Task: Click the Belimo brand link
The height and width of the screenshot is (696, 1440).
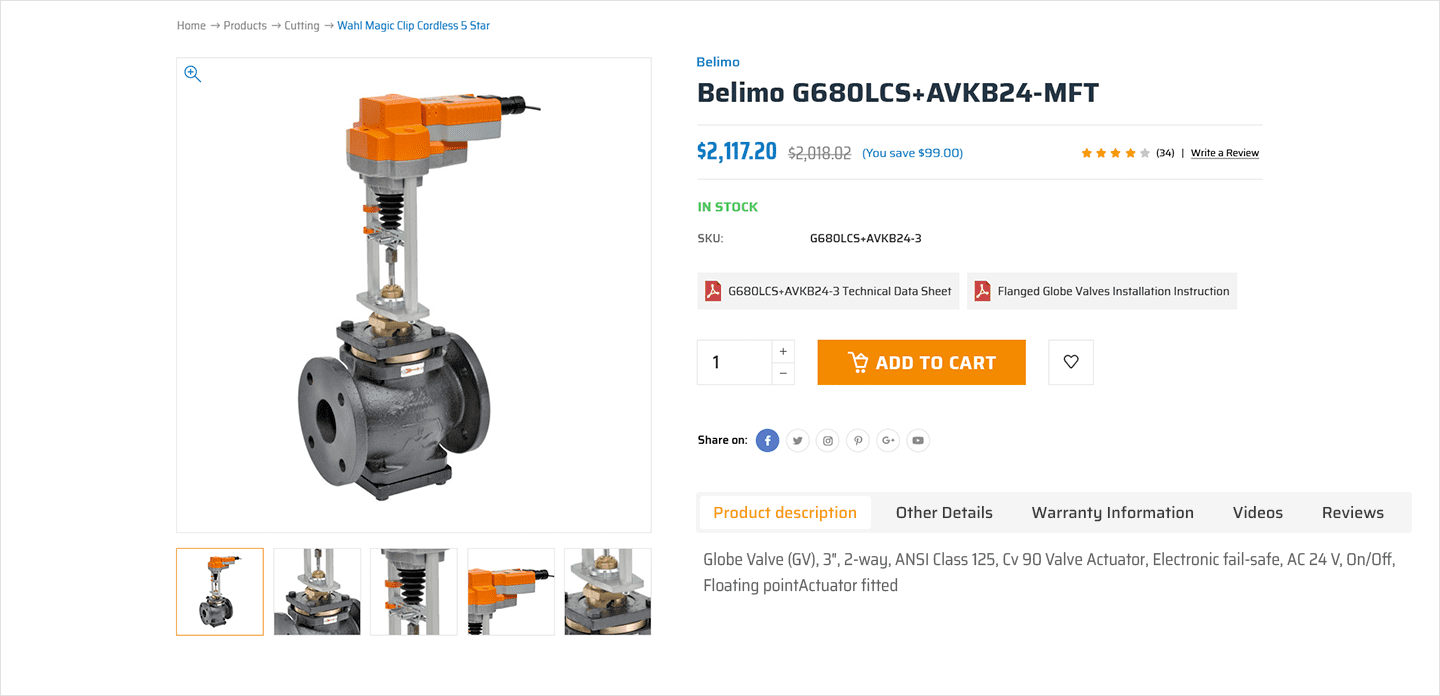Action: tap(718, 62)
